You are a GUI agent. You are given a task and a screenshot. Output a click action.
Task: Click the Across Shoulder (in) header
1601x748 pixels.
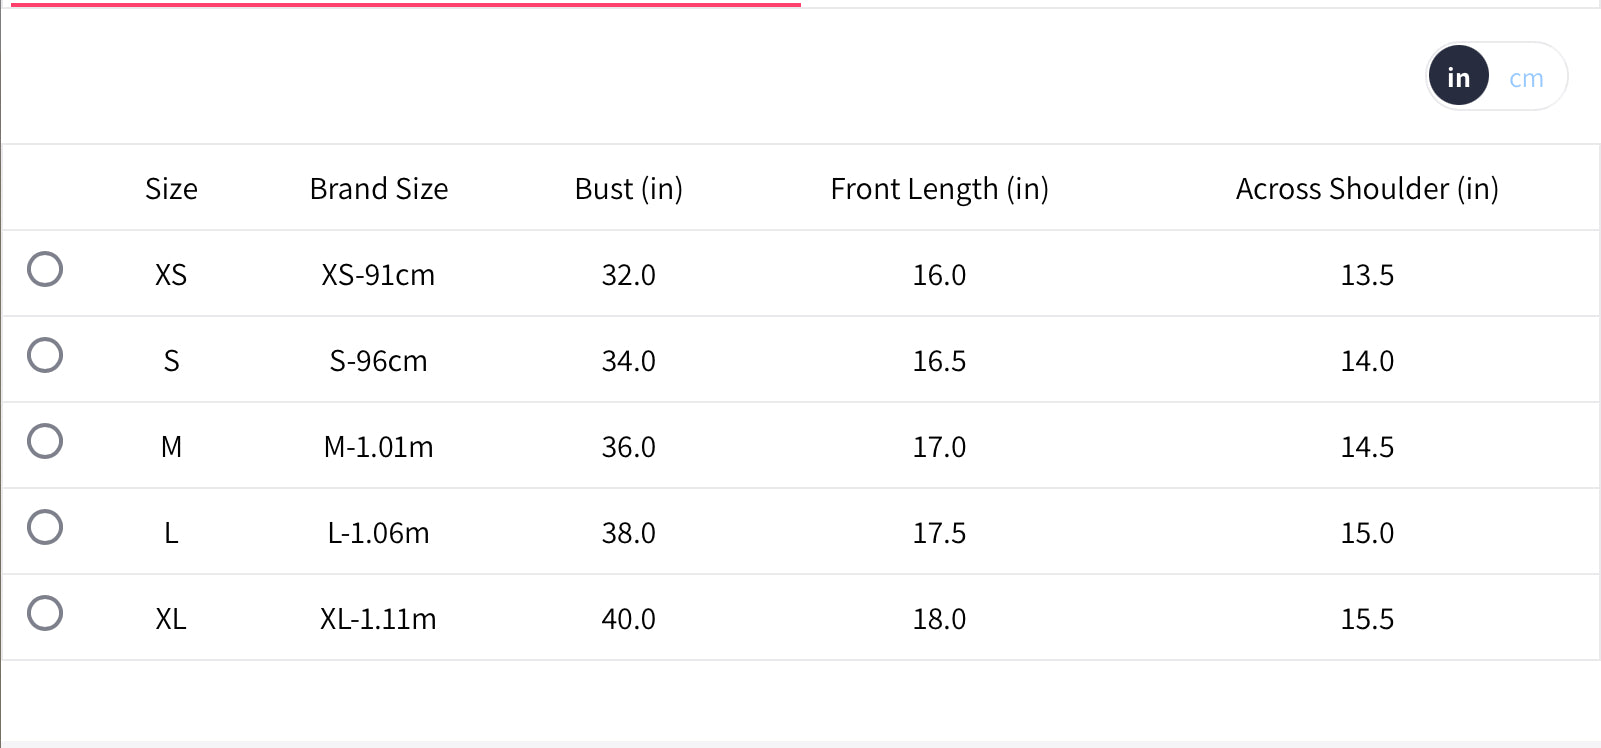pyautogui.click(x=1367, y=189)
